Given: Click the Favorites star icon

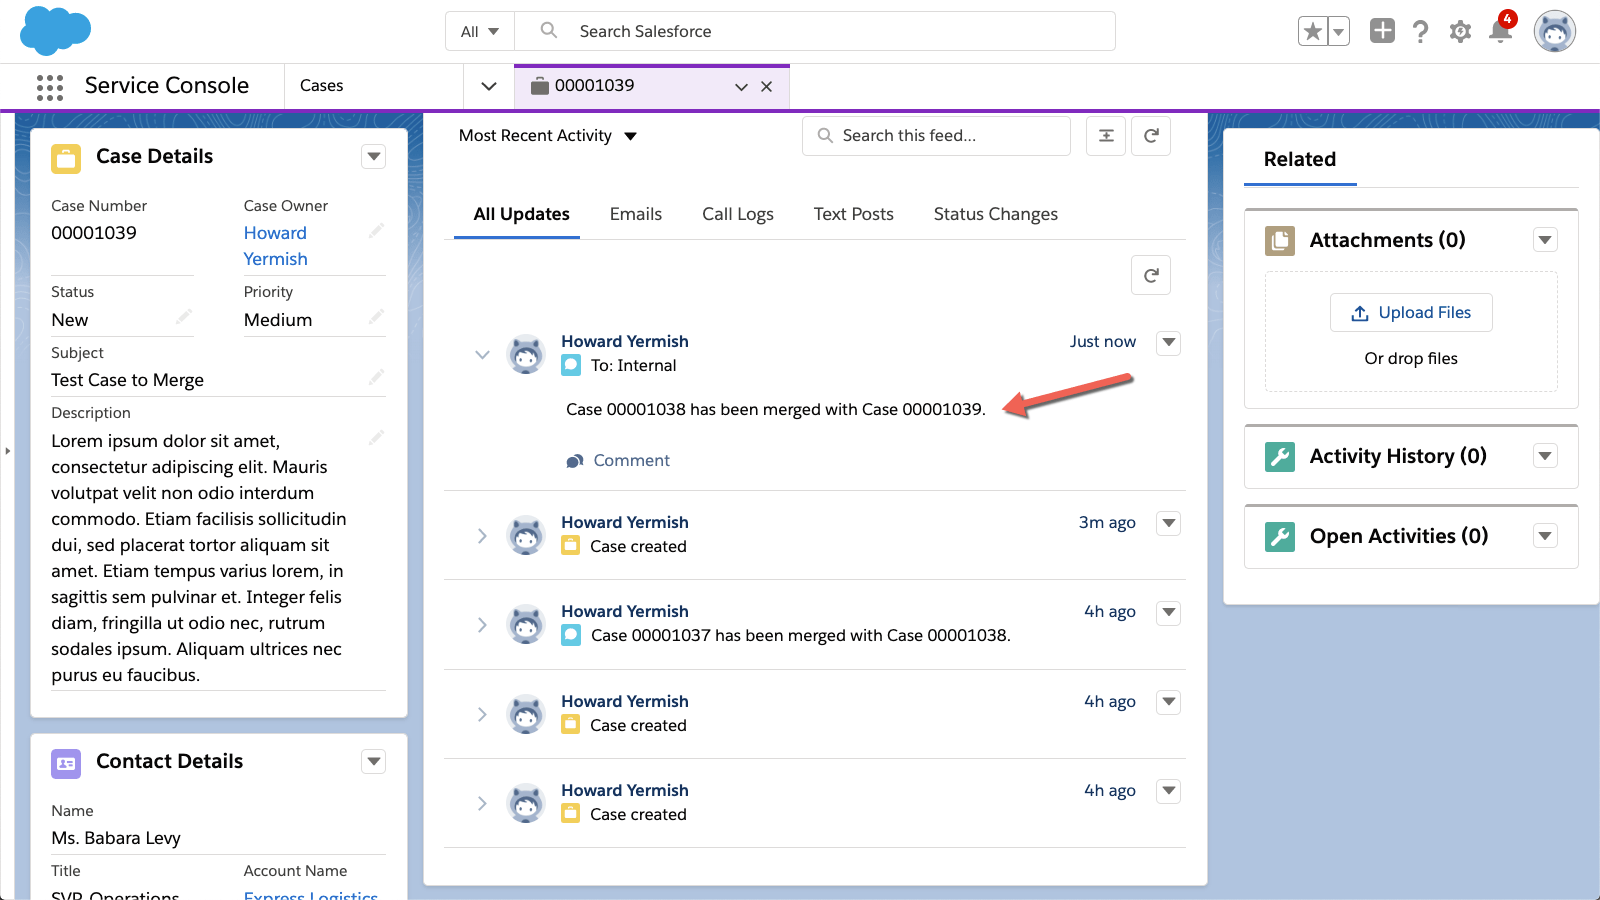Looking at the screenshot, I should coord(1312,31).
